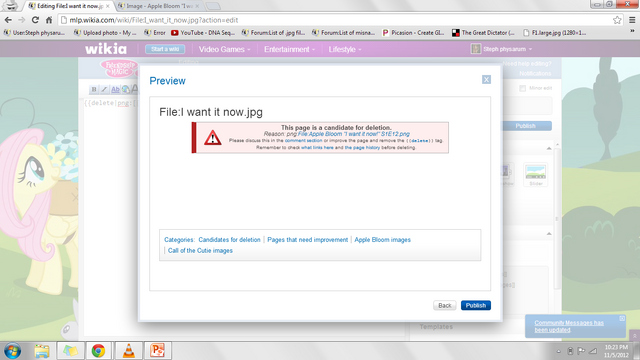
Task: Click the Italic editor toolbar icon
Action: (104, 89)
